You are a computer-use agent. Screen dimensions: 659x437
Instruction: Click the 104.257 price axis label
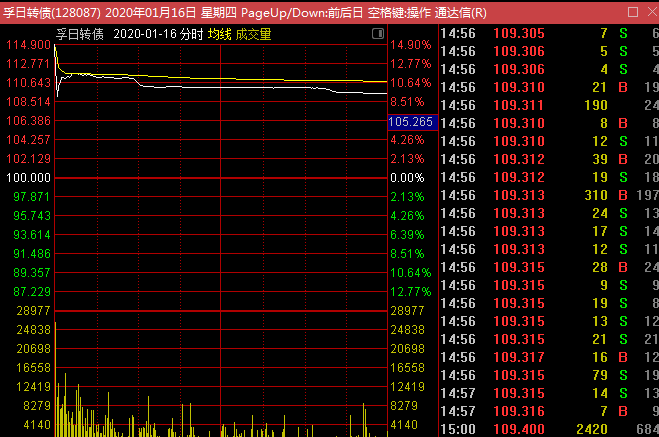point(28,140)
